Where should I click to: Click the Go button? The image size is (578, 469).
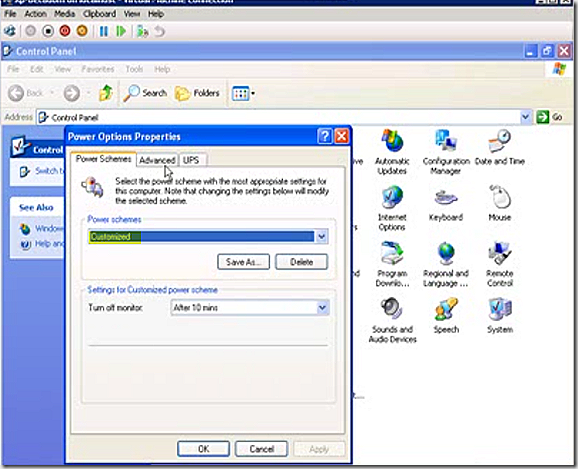[549, 117]
